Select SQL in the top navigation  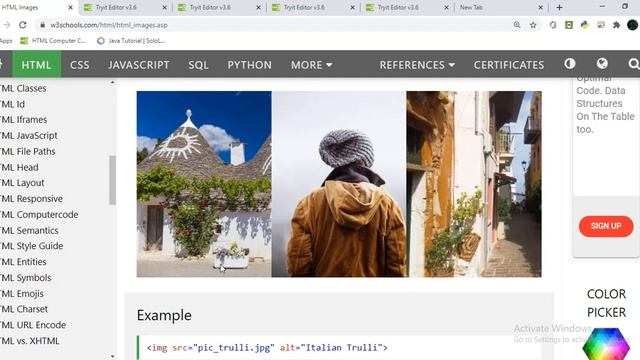pos(198,64)
